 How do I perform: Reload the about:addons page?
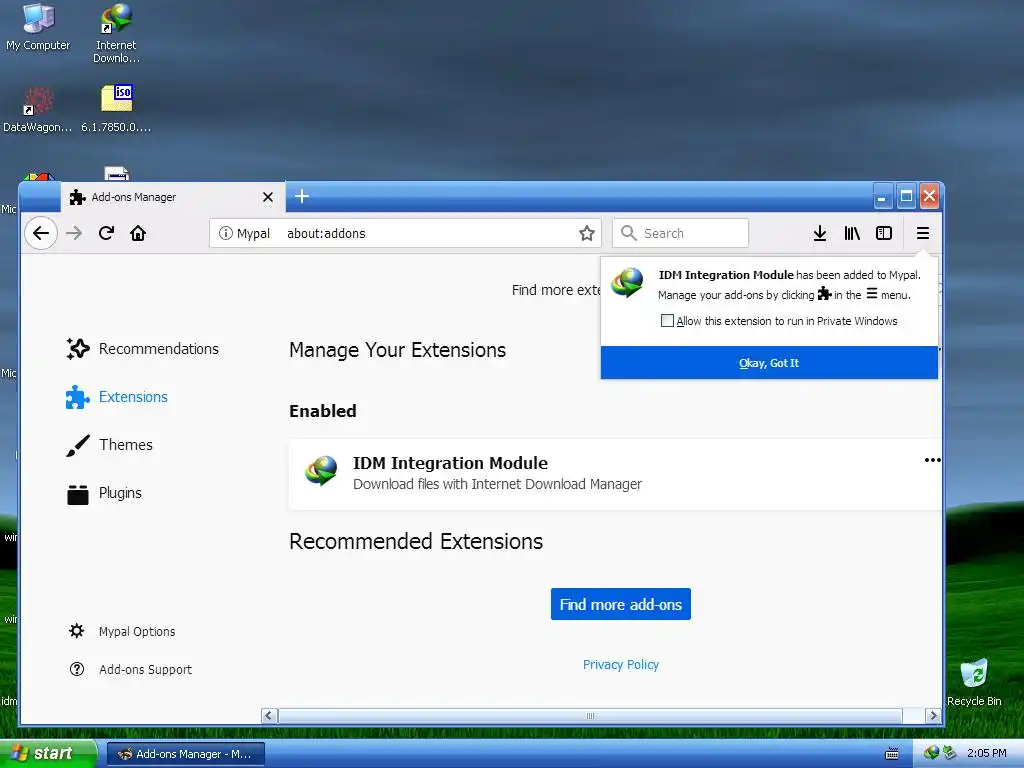[106, 233]
